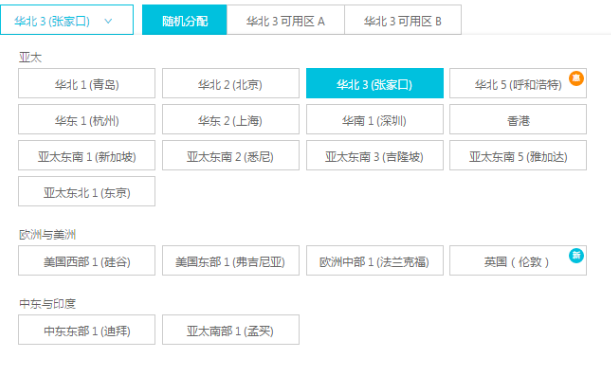Choose 欧洲中部 1 (法兰克福)
Image resolution: width=611 pixels, height=377 pixels.
click(x=375, y=260)
